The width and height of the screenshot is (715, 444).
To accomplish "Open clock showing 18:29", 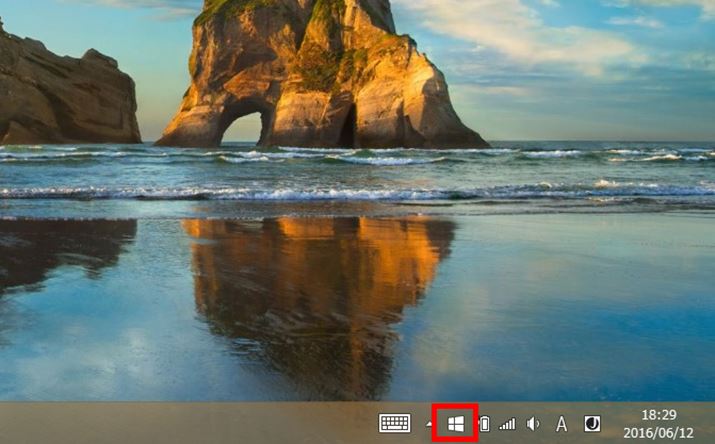I will click(658, 415).
